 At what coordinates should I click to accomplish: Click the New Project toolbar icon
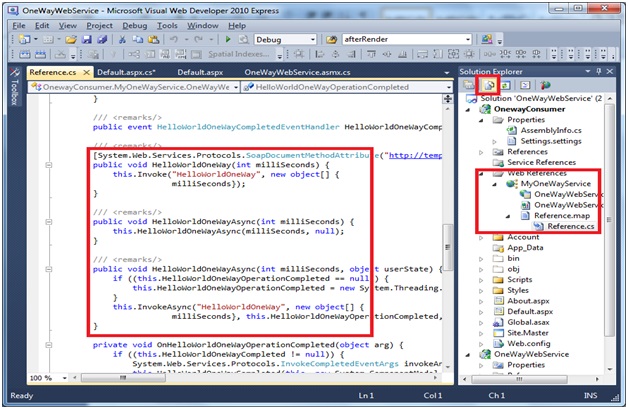pyautogui.click(x=25, y=39)
